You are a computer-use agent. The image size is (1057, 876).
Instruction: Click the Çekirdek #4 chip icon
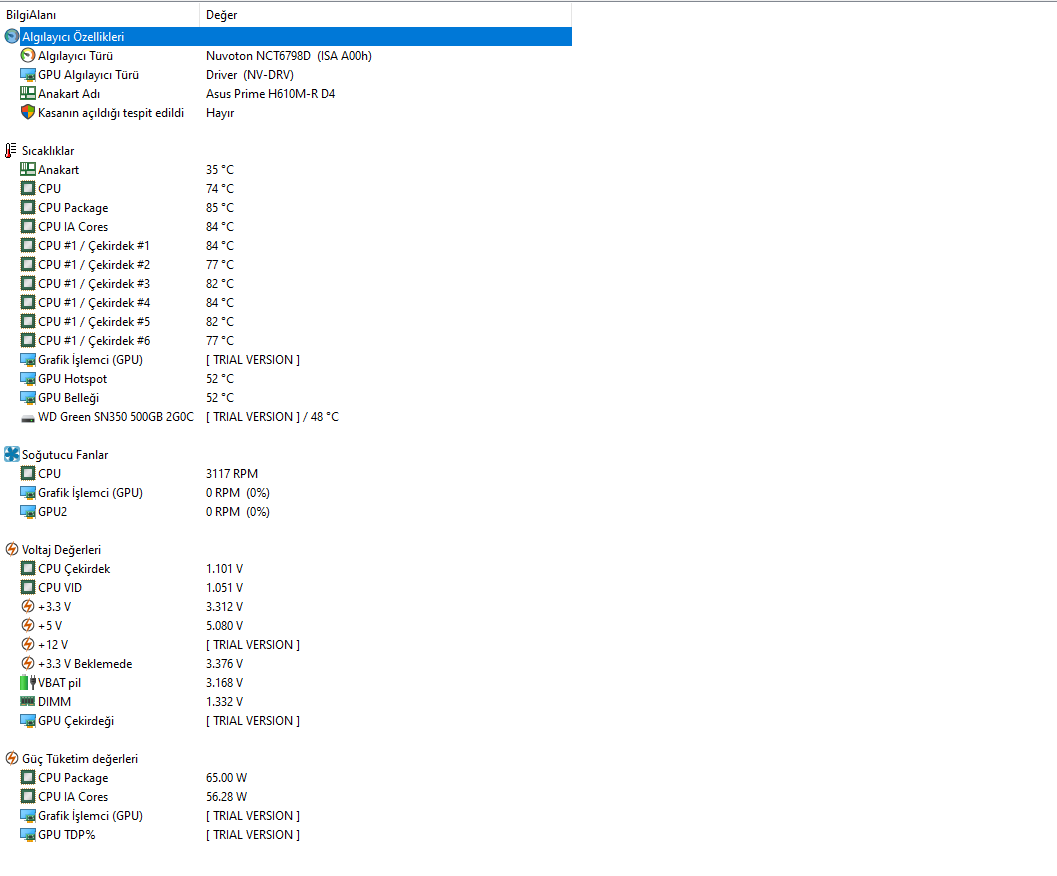click(28, 302)
